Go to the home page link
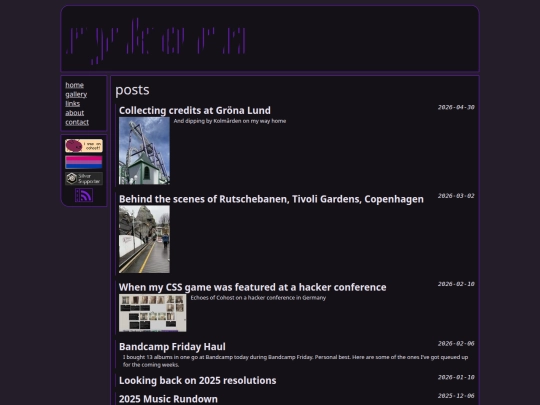The image size is (540, 405). tap(74, 85)
